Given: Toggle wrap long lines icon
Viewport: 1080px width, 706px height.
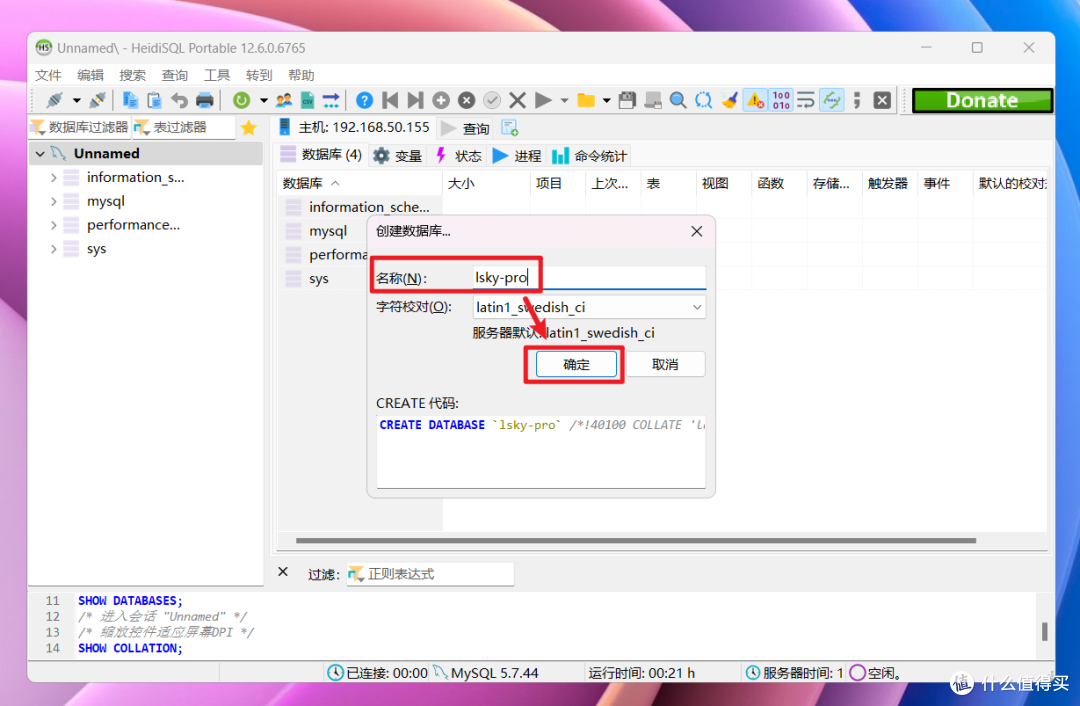Looking at the screenshot, I should (x=806, y=101).
